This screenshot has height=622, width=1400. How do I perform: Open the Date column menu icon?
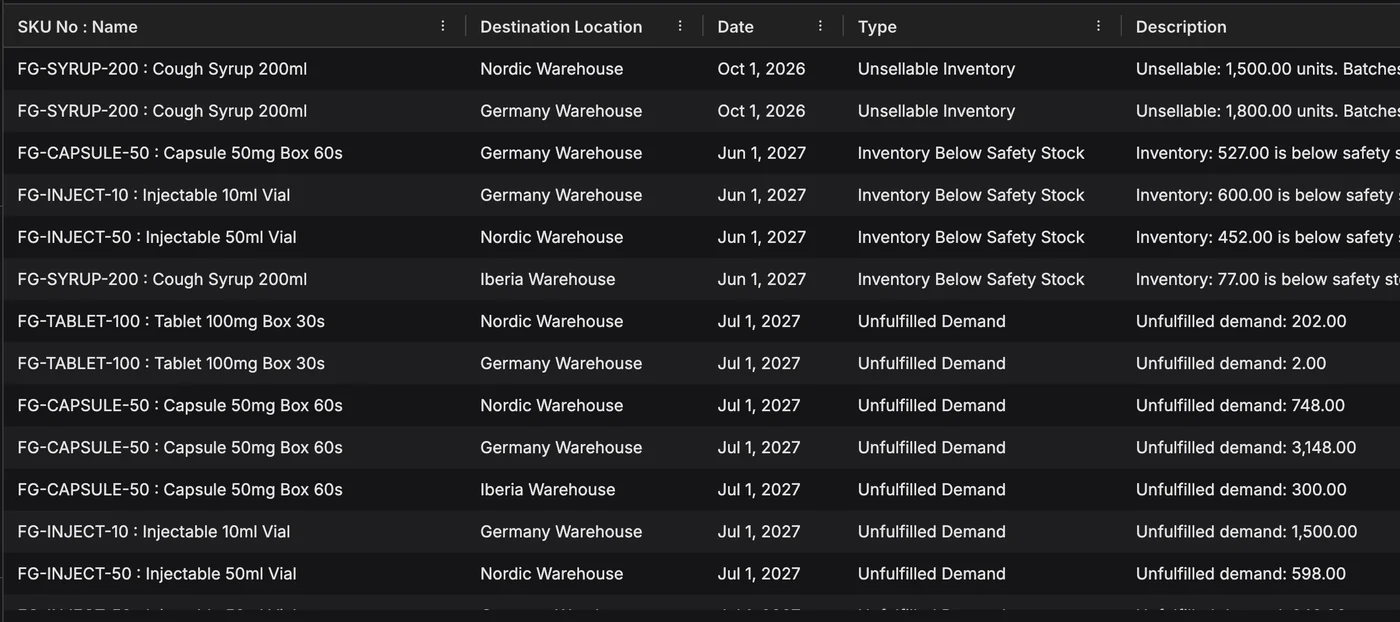[x=820, y=26]
